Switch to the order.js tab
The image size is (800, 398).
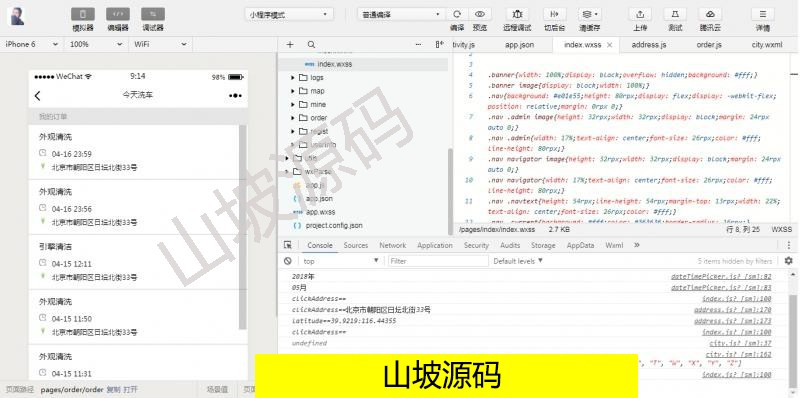click(709, 45)
